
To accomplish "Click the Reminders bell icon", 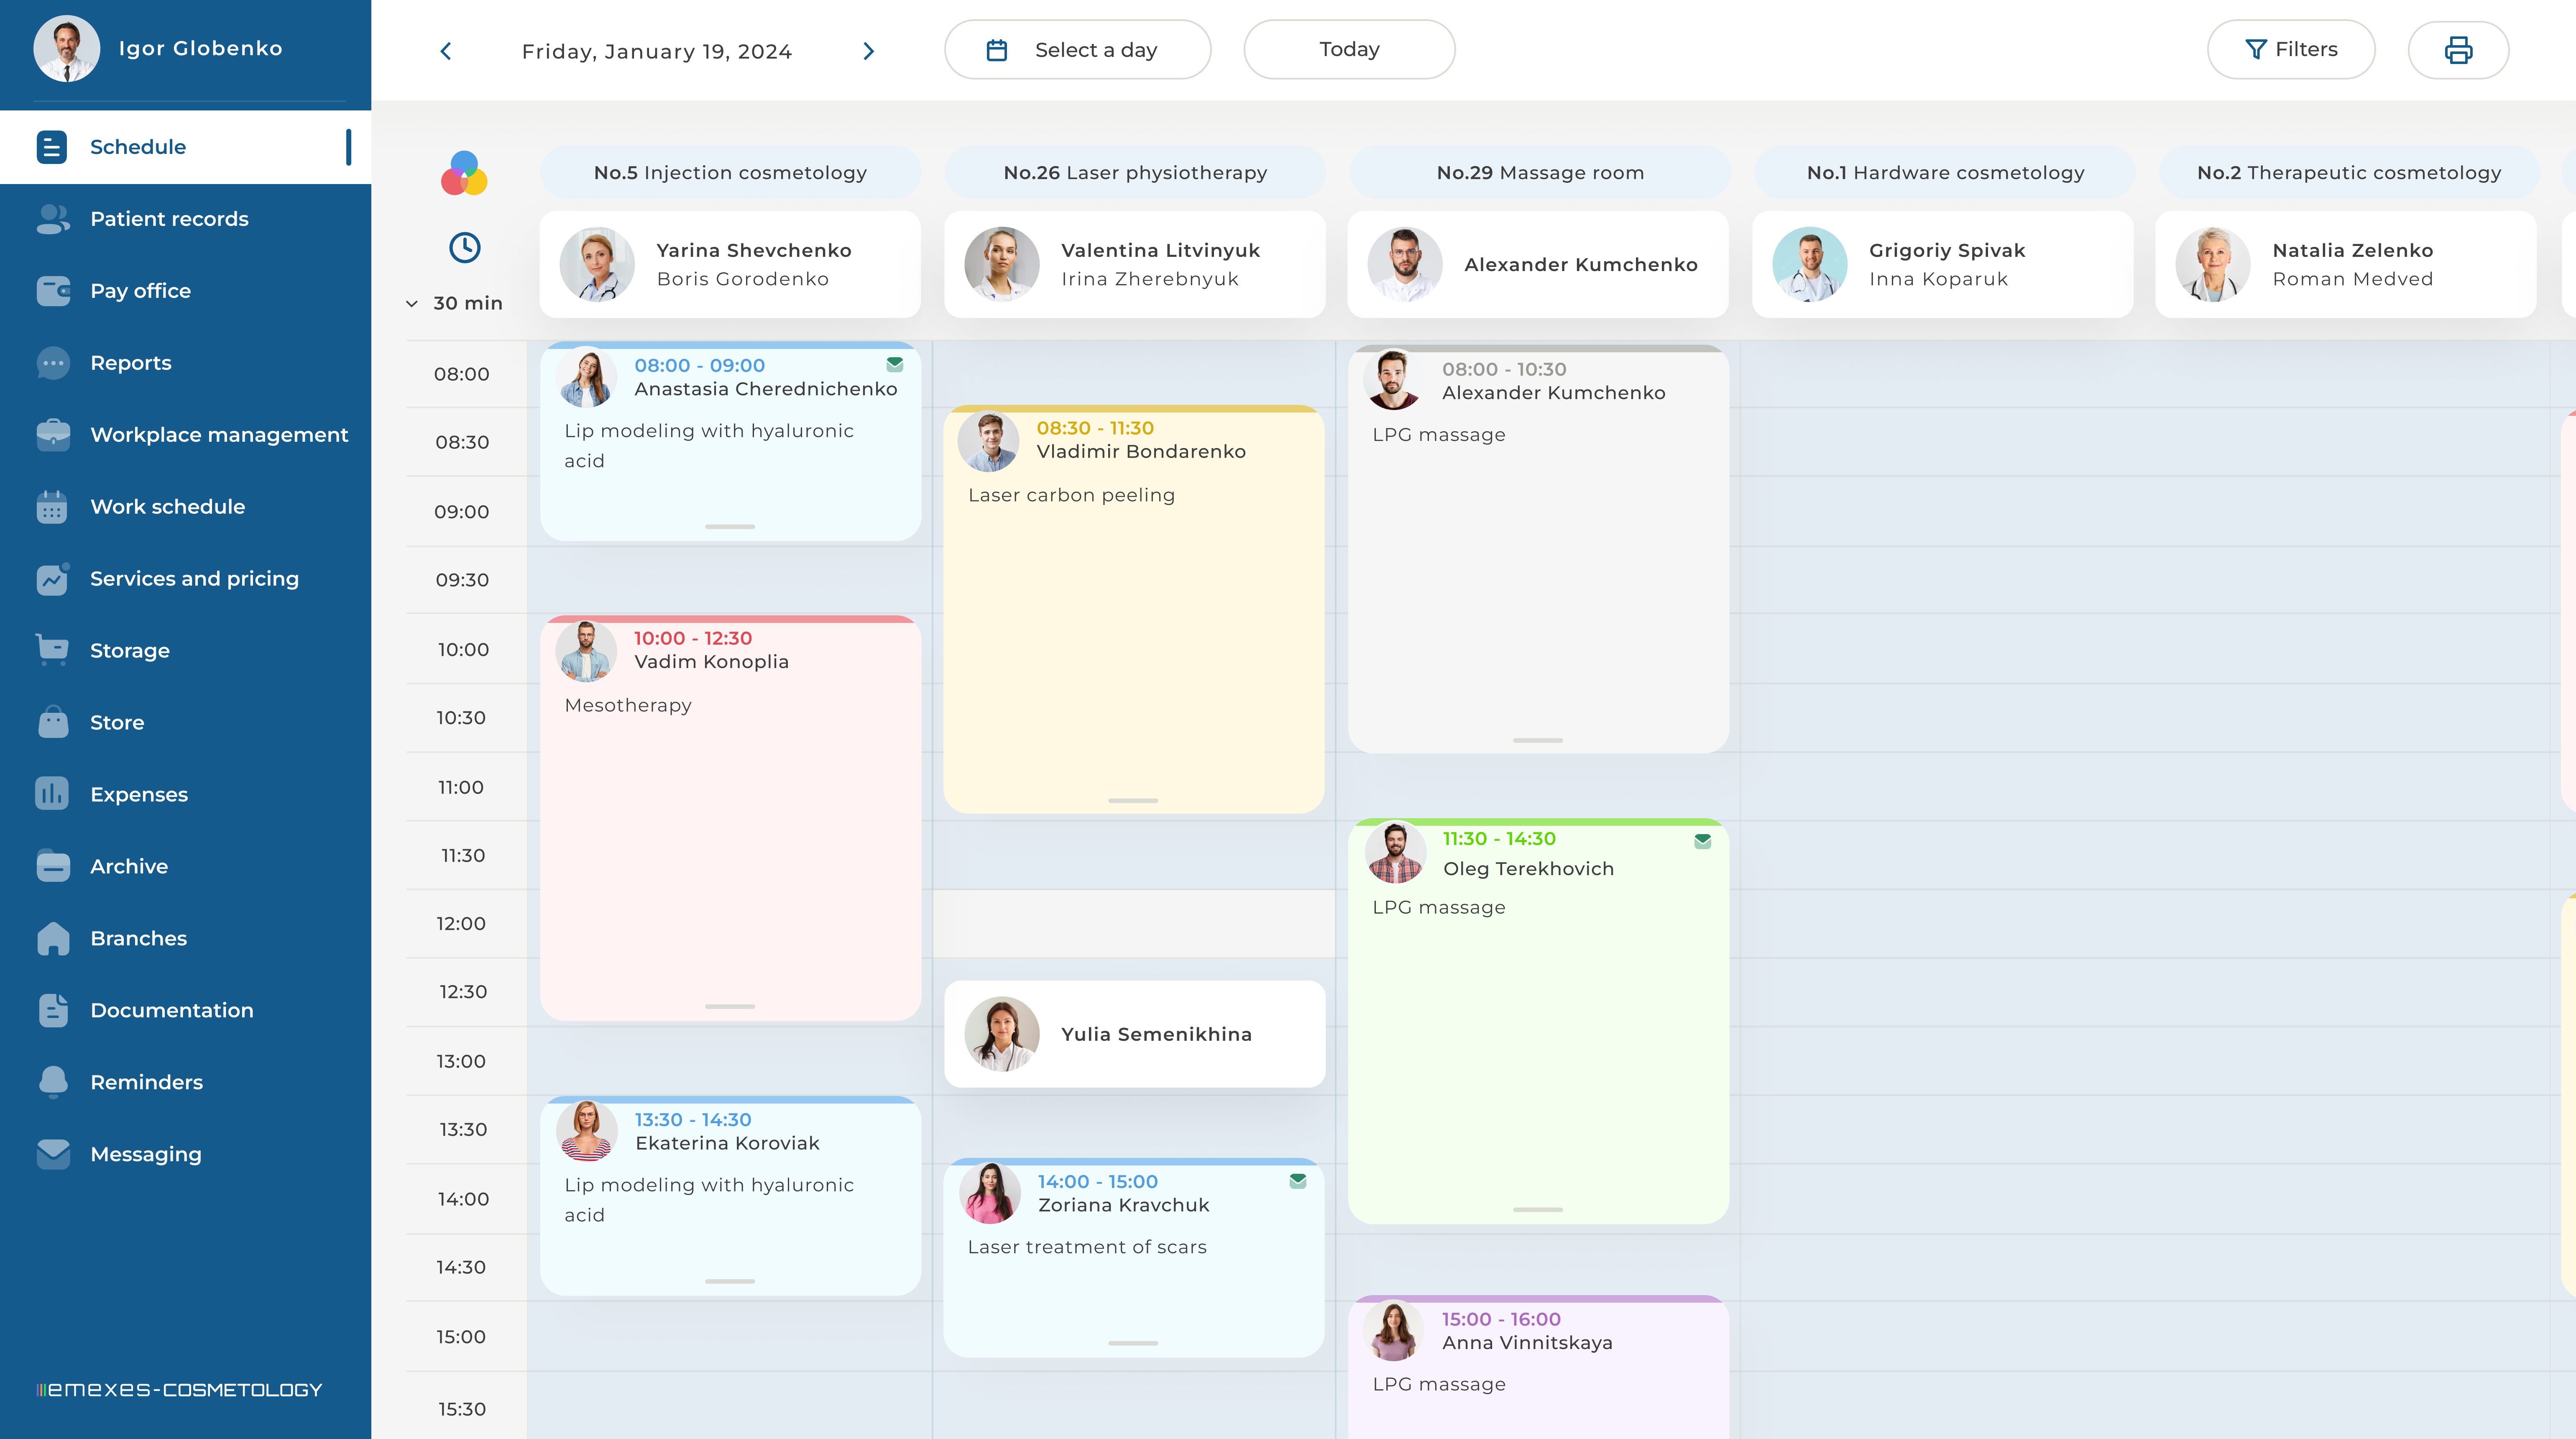I will 53,1082.
